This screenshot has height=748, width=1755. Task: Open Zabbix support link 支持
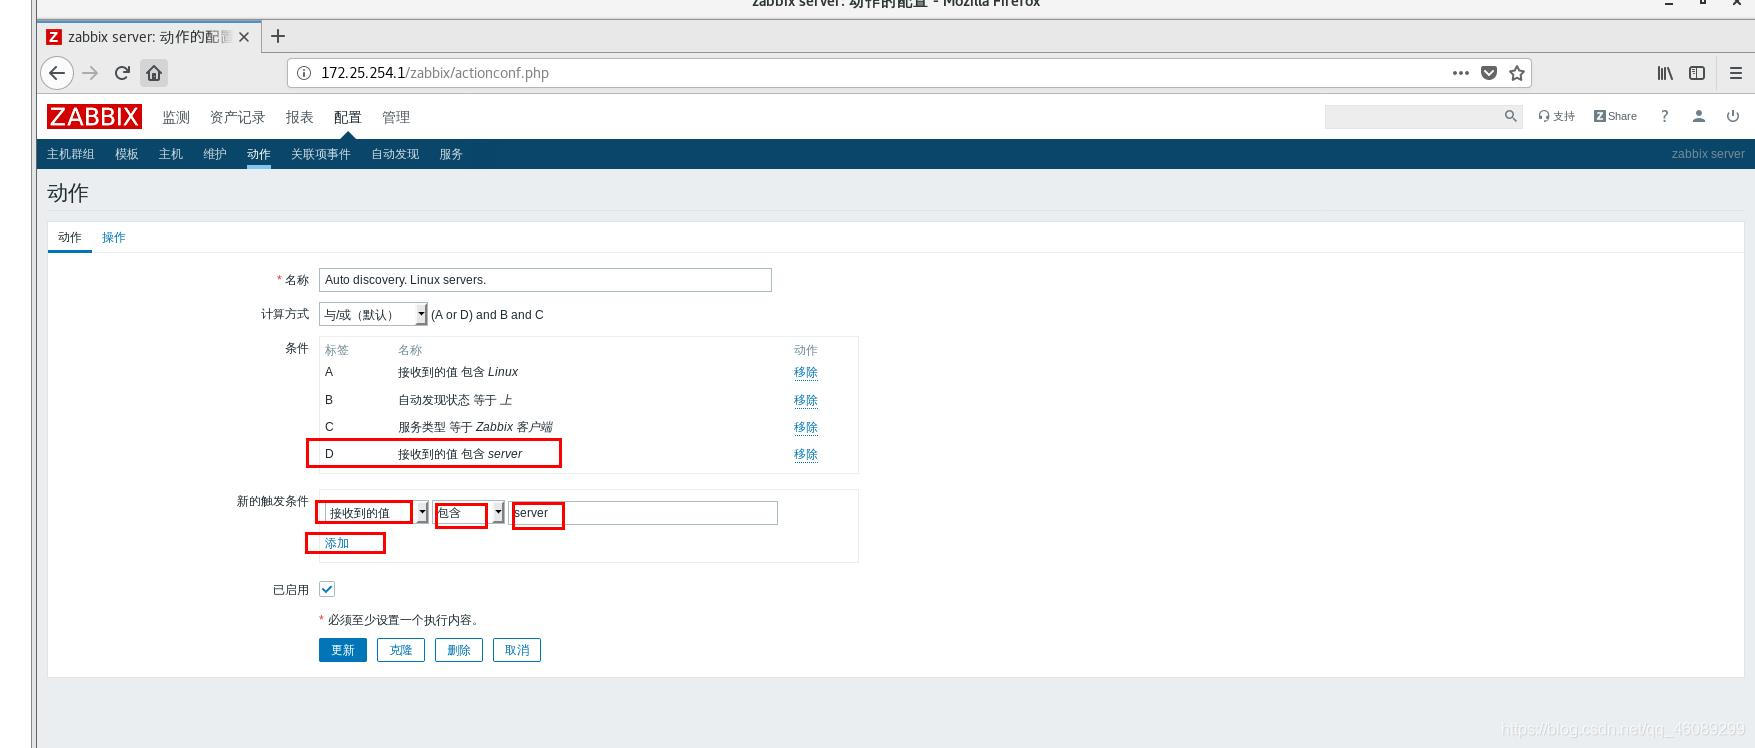[x=1557, y=116]
